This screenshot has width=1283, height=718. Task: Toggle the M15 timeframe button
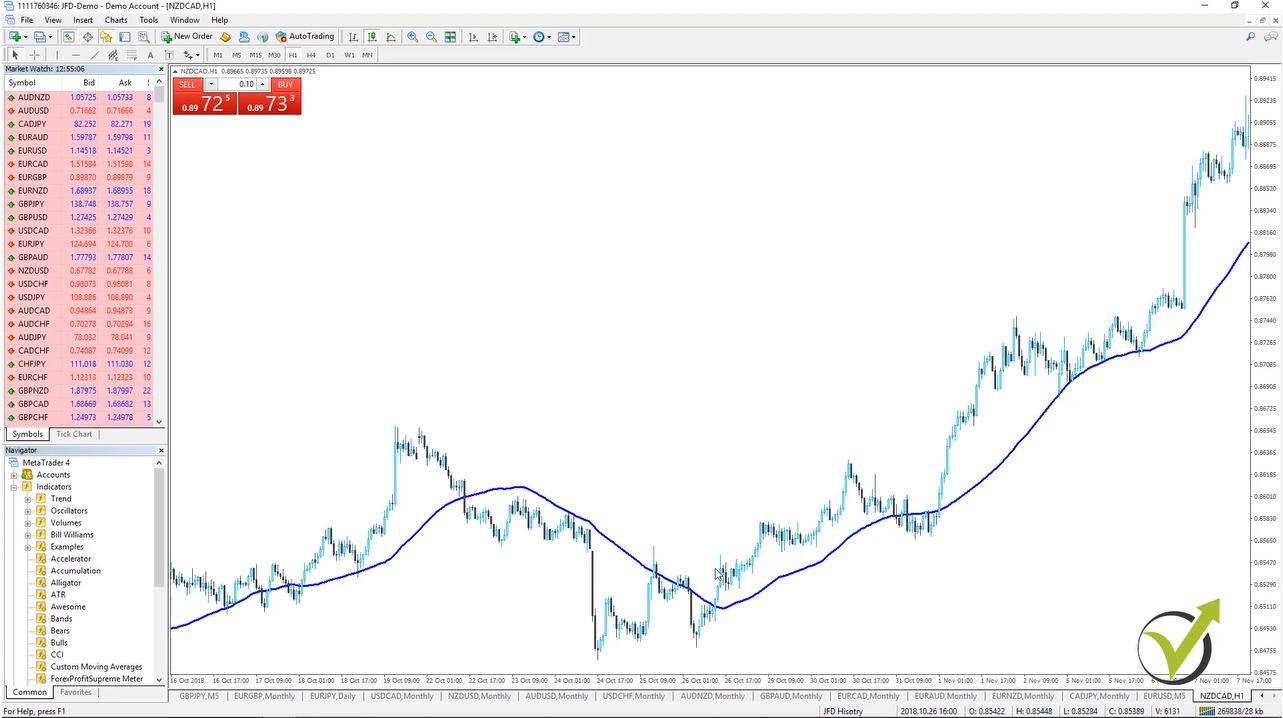point(255,55)
